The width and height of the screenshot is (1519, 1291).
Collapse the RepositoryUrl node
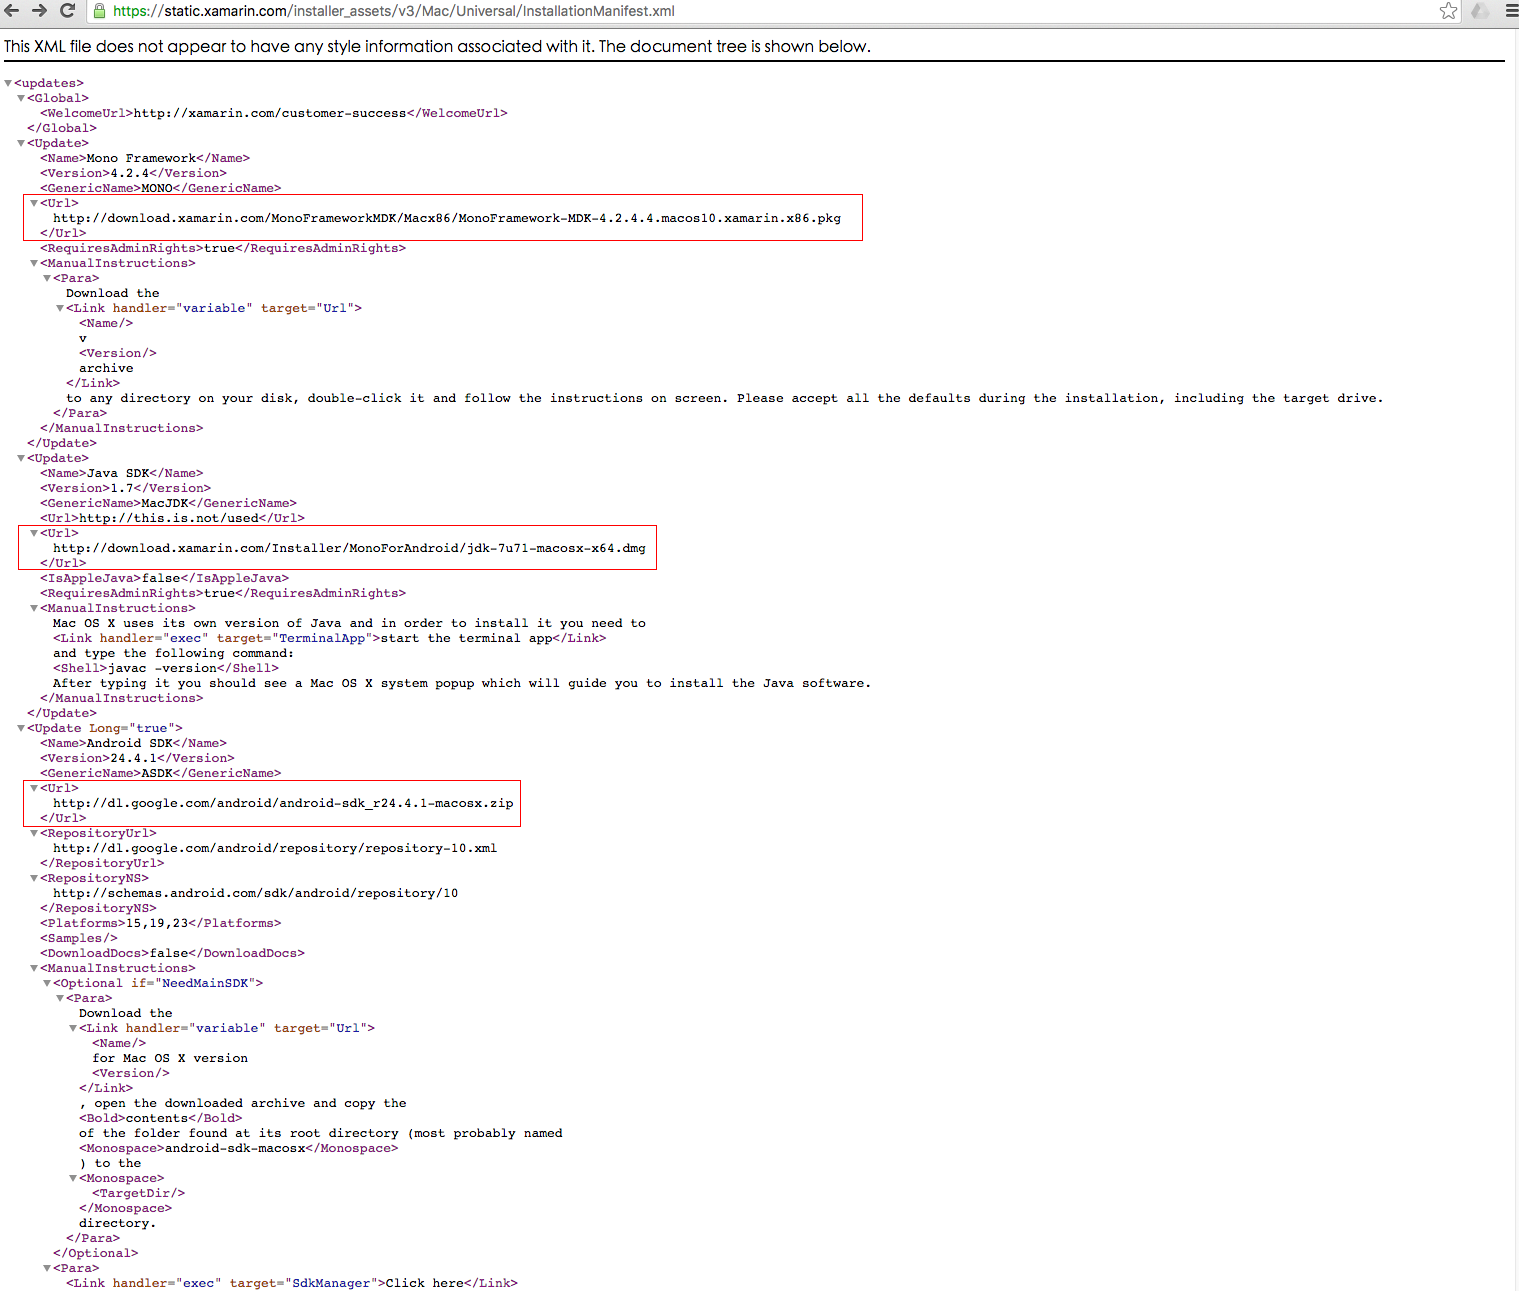coord(35,834)
